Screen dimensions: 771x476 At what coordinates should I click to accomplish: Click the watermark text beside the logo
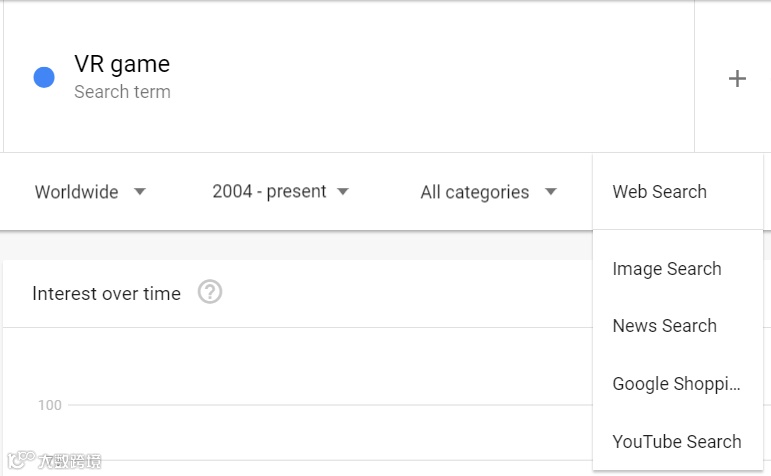(x=68, y=462)
